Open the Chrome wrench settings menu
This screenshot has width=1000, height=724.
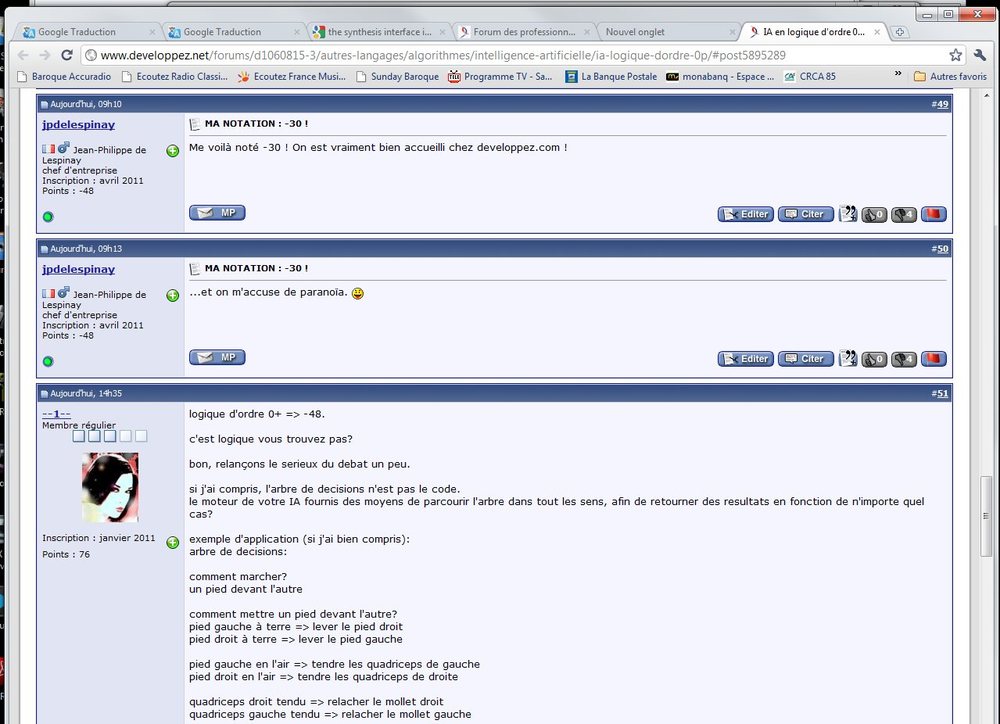point(979,55)
